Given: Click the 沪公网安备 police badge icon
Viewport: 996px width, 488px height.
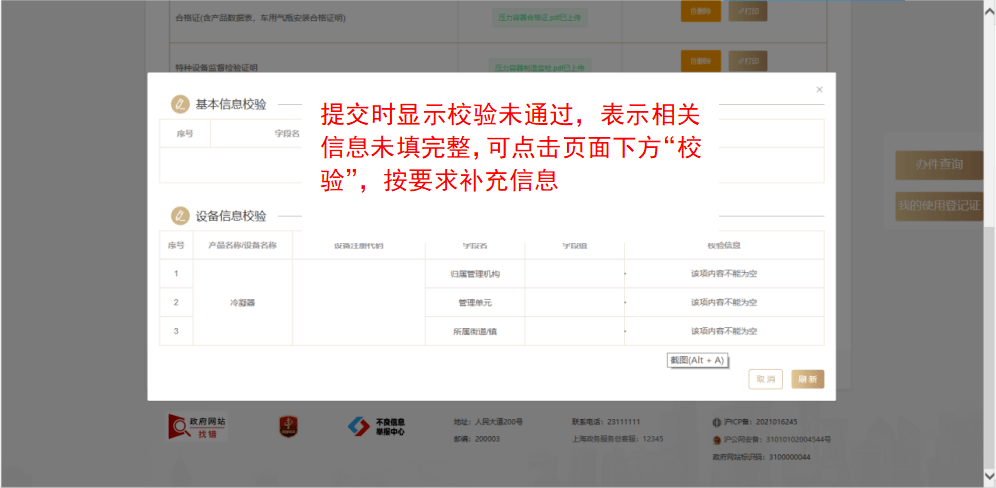Looking at the screenshot, I should 716,439.
